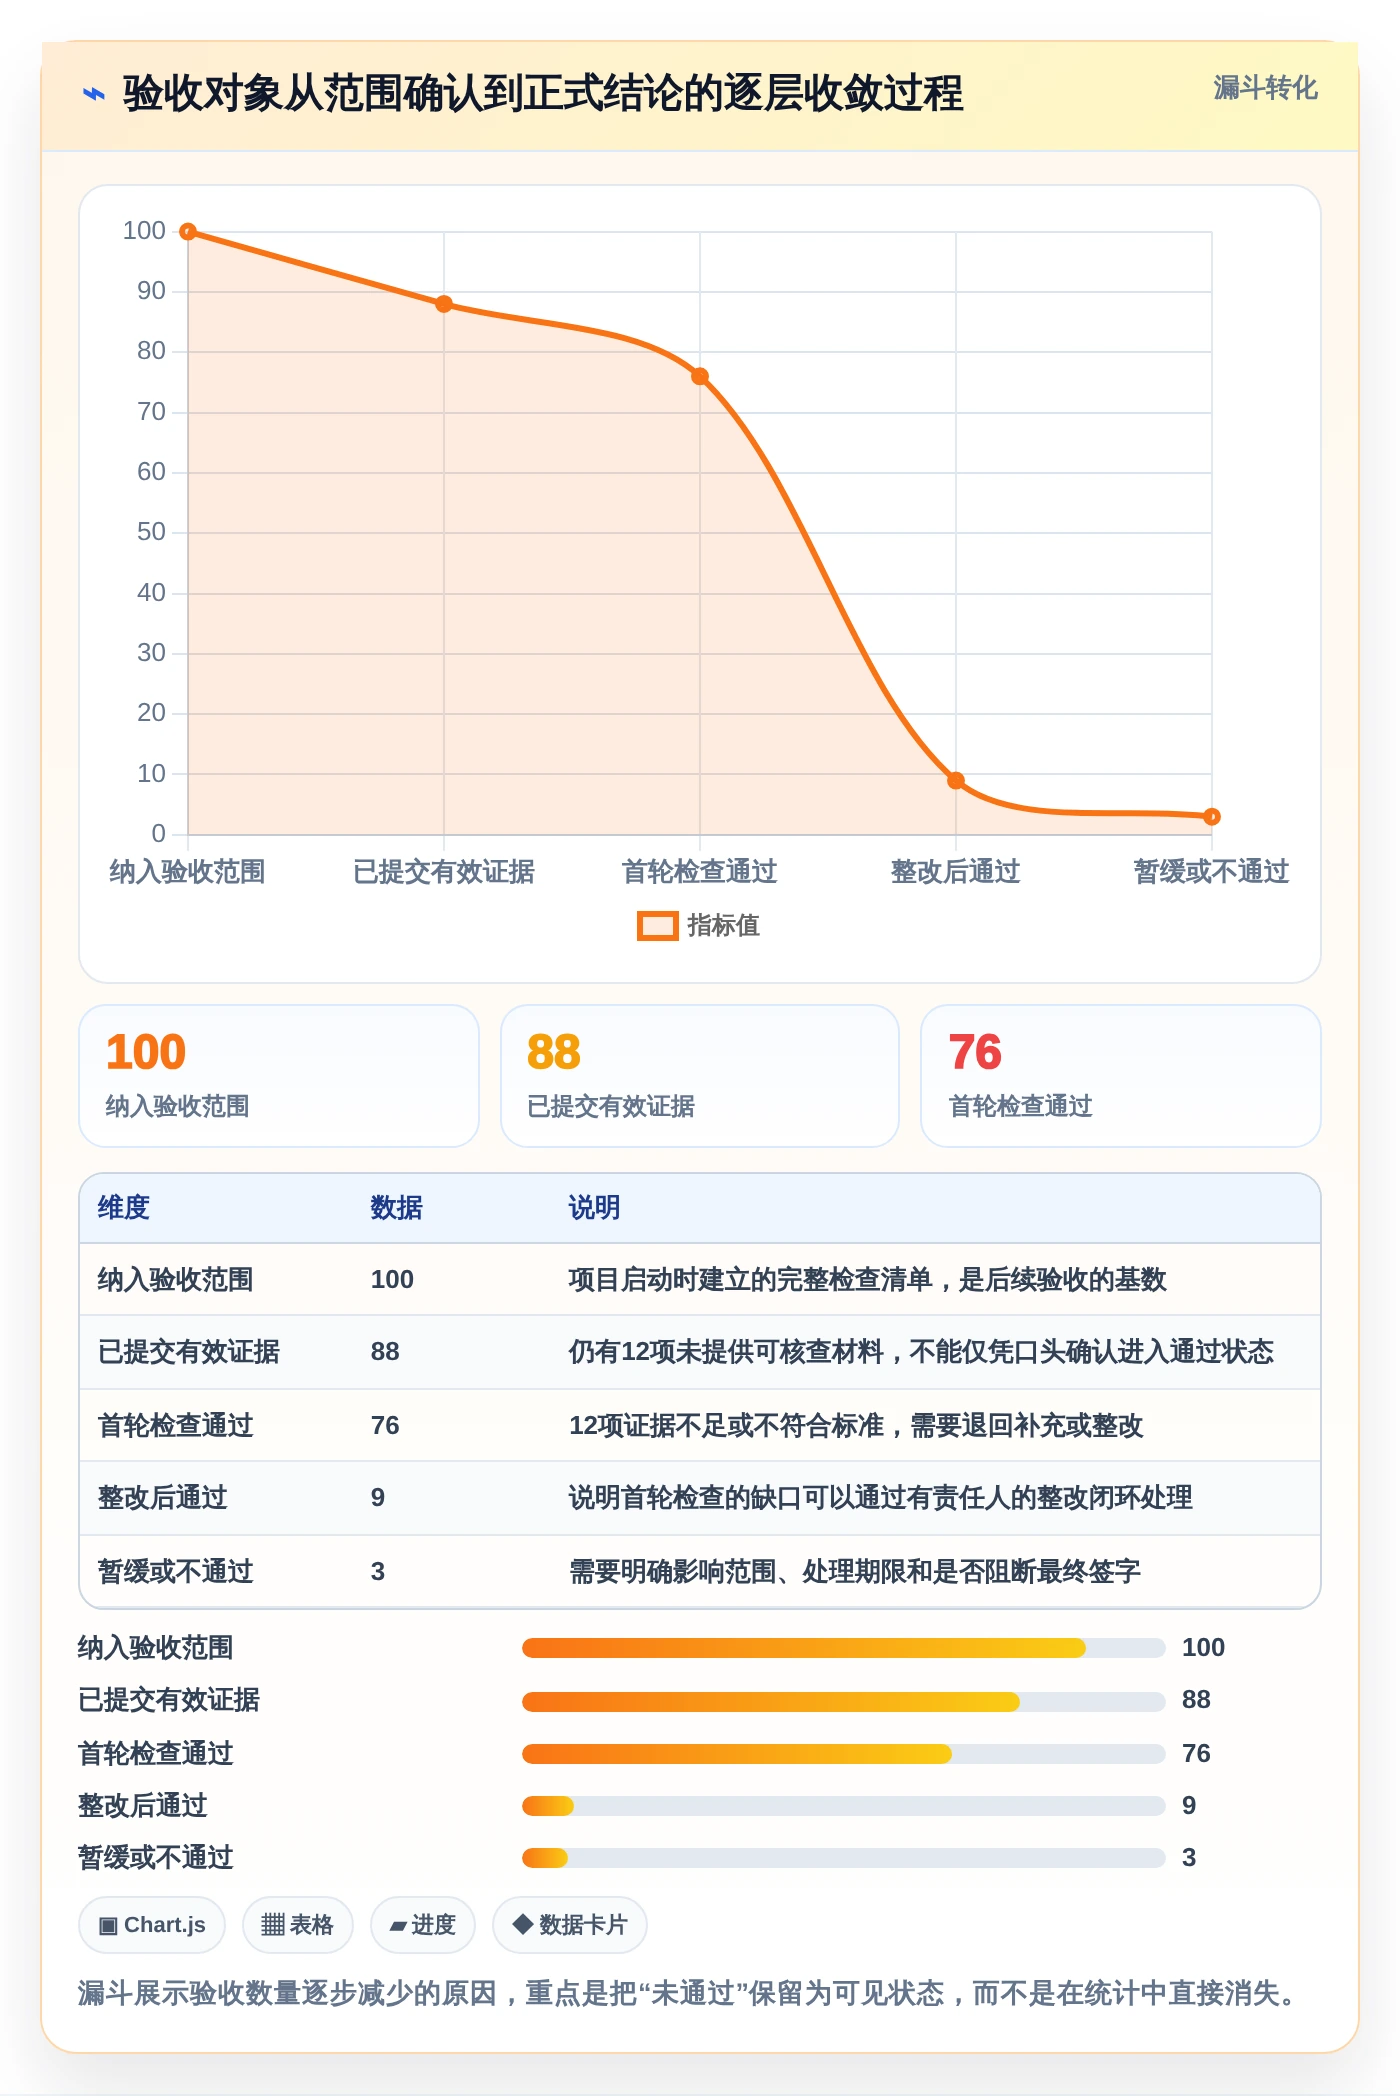Select the chart data point at 暂缓或不通过
Screen dimensions: 1400x2096
tap(1212, 817)
